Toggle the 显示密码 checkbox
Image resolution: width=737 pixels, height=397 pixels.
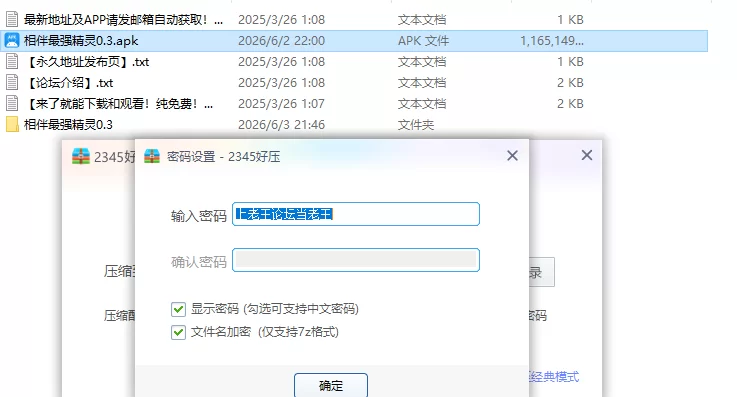tap(178, 309)
